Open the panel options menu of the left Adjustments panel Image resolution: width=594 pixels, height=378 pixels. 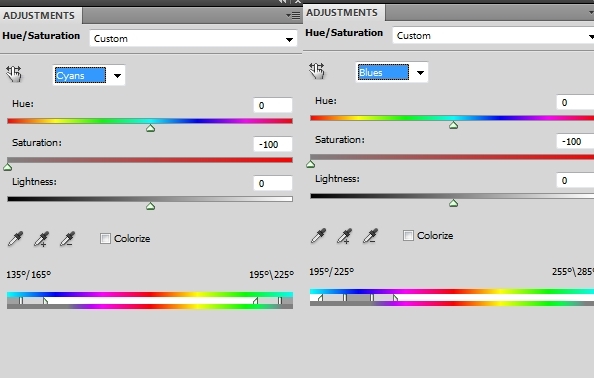[293, 16]
